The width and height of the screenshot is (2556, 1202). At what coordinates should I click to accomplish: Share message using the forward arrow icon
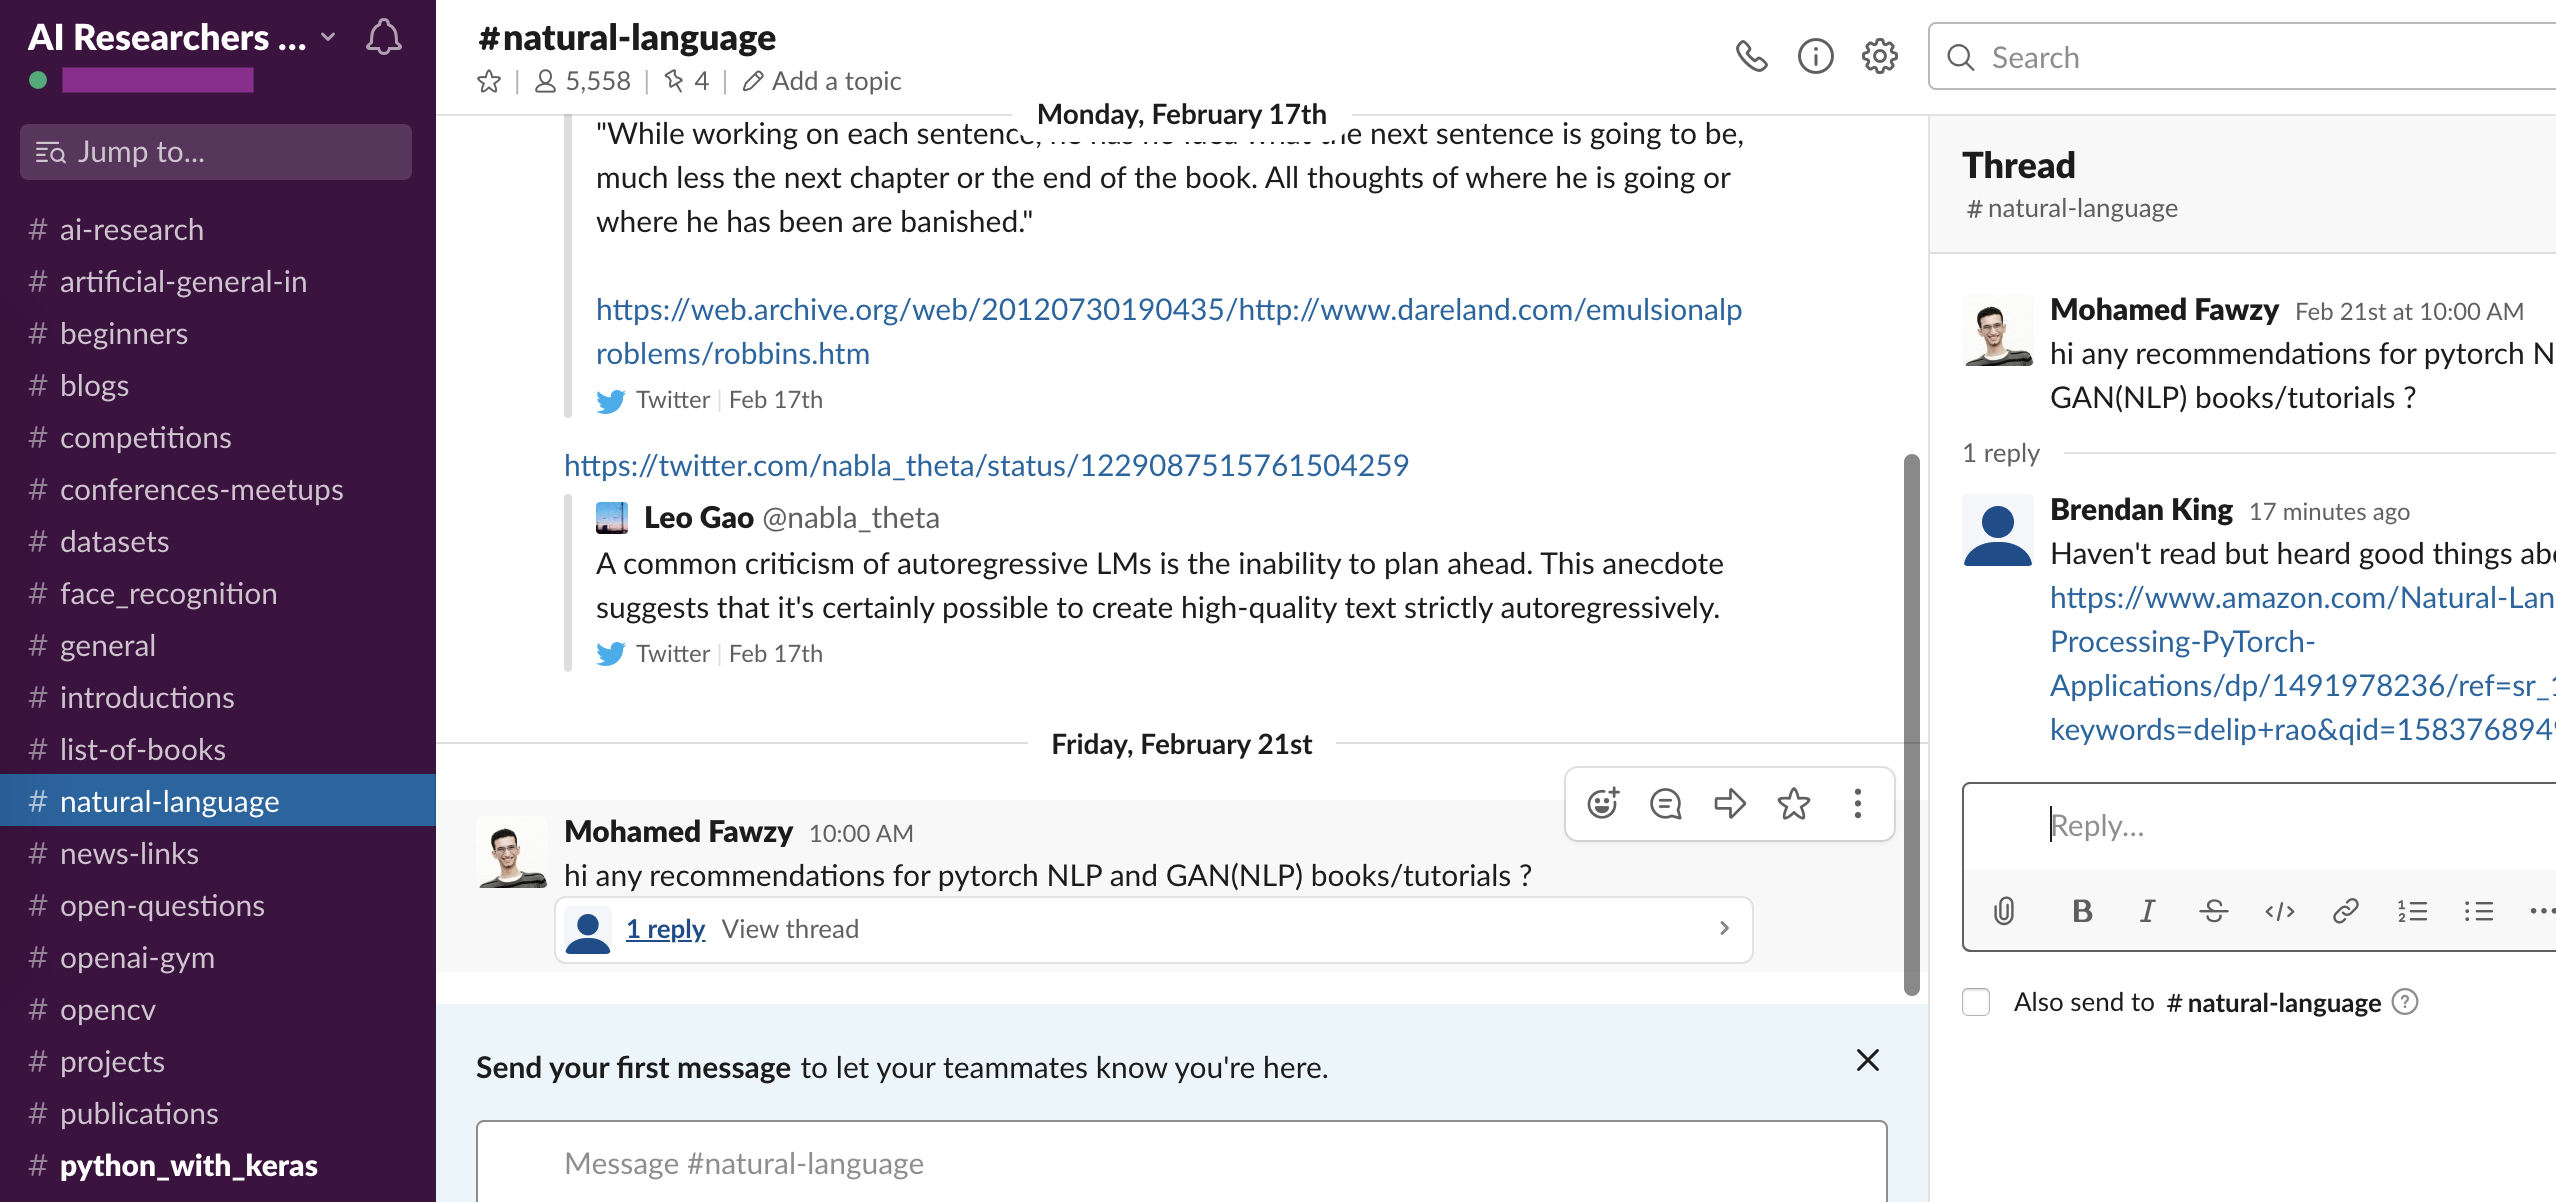coord(1730,803)
